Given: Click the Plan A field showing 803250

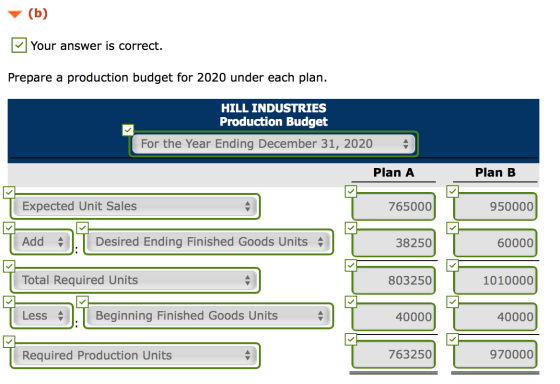Looking at the screenshot, I should tap(393, 280).
